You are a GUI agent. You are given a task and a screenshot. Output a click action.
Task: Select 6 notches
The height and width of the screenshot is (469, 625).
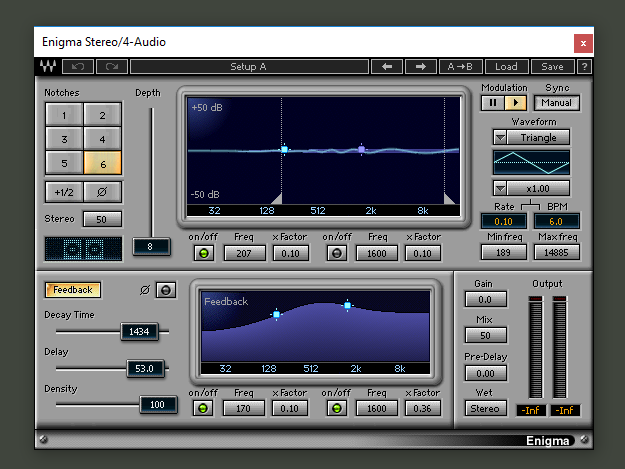click(102, 163)
